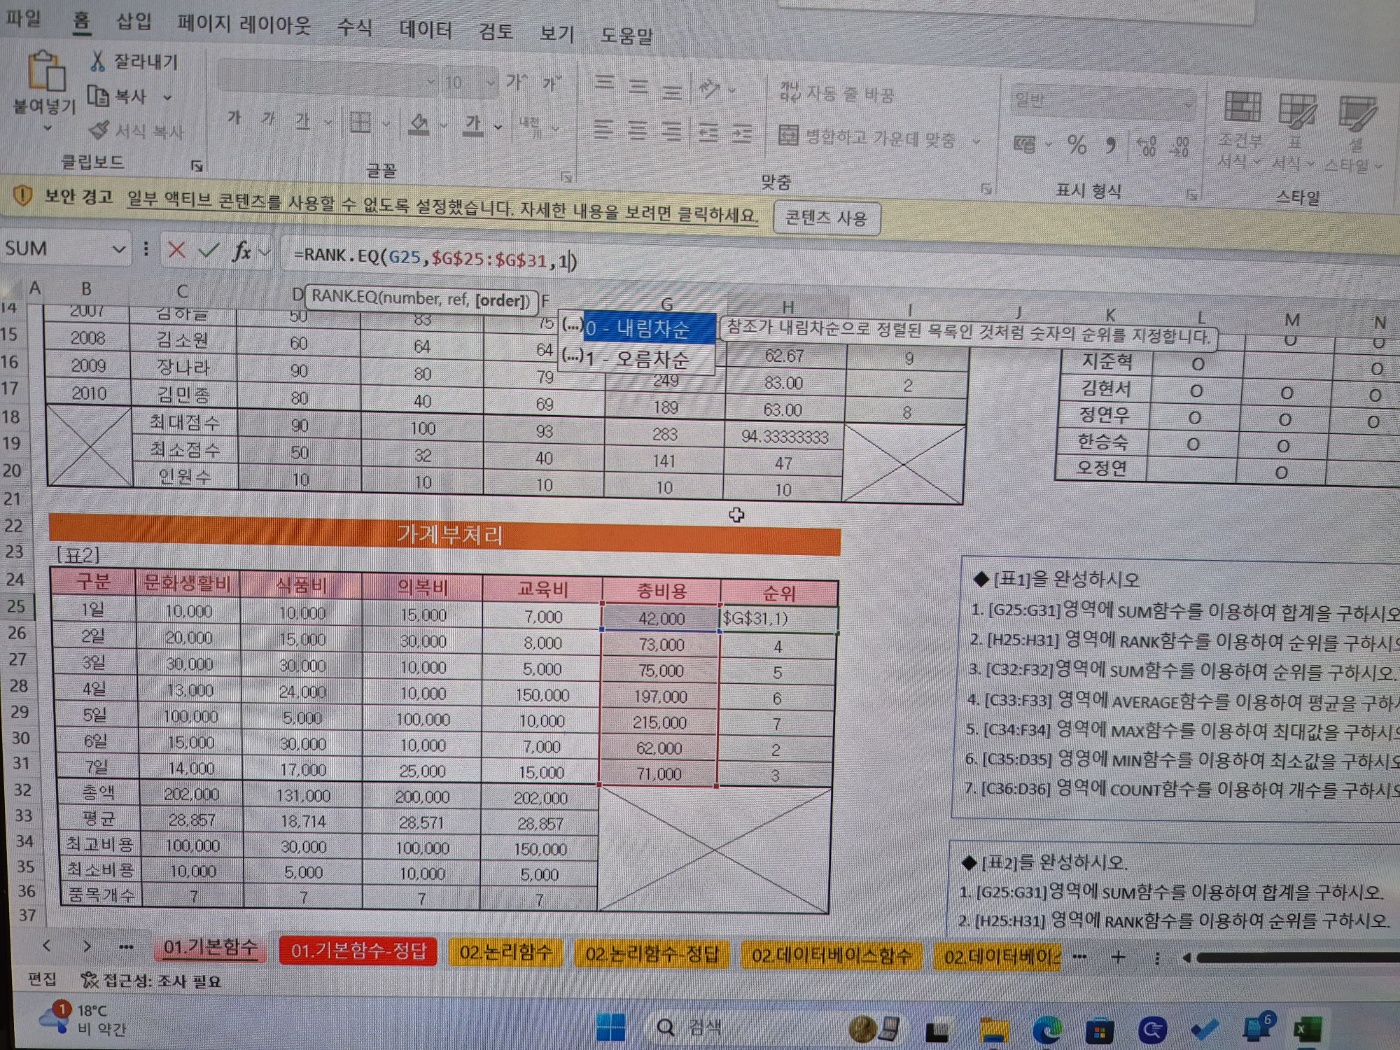Viewport: 1400px width, 1050px height.
Task: Select the 0 - 내림차순 order option
Action: point(650,328)
